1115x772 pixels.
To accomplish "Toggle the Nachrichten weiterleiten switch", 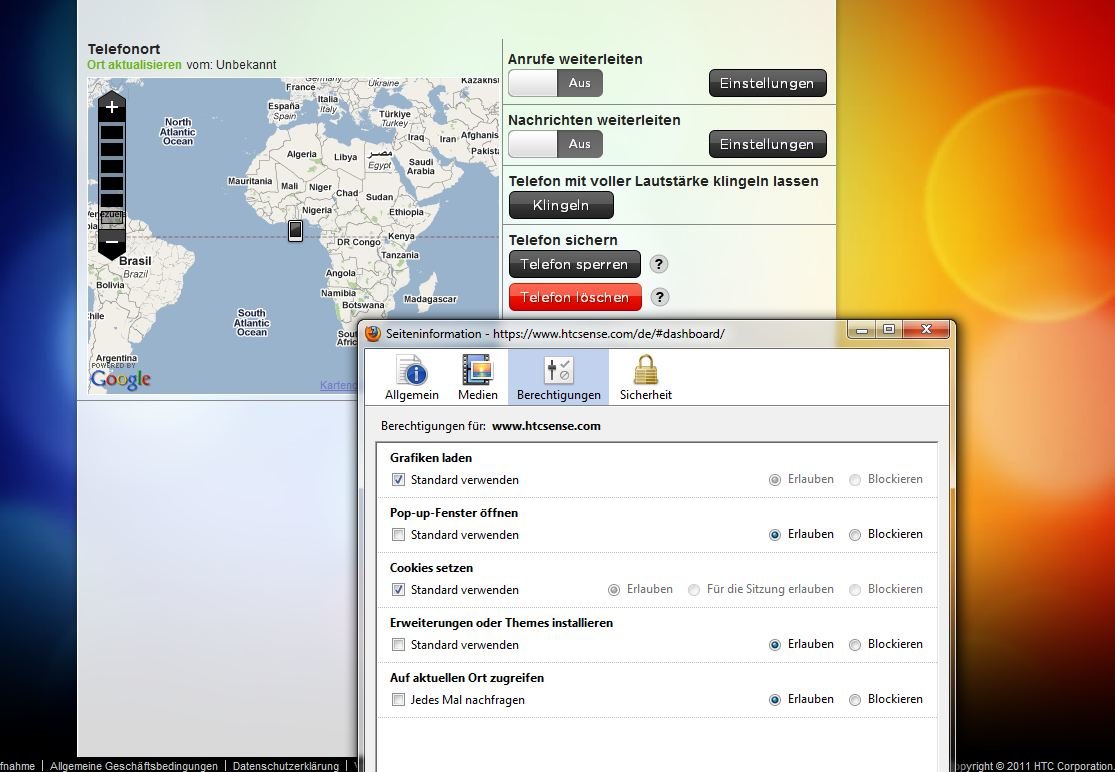I will (x=555, y=144).
